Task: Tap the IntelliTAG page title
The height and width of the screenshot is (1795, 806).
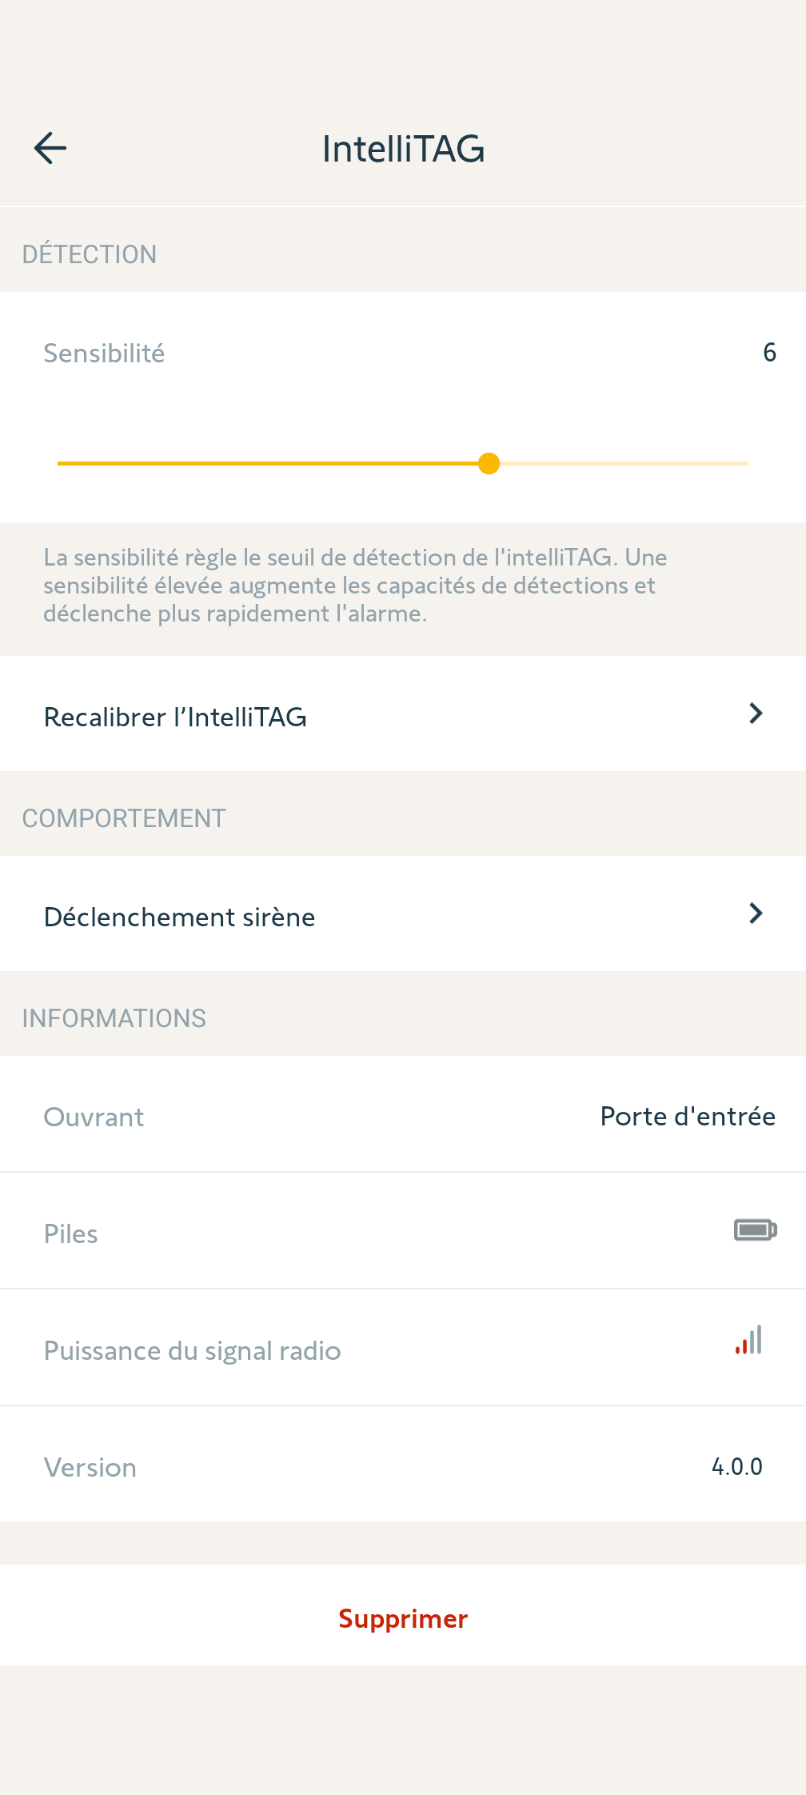Action: (403, 149)
